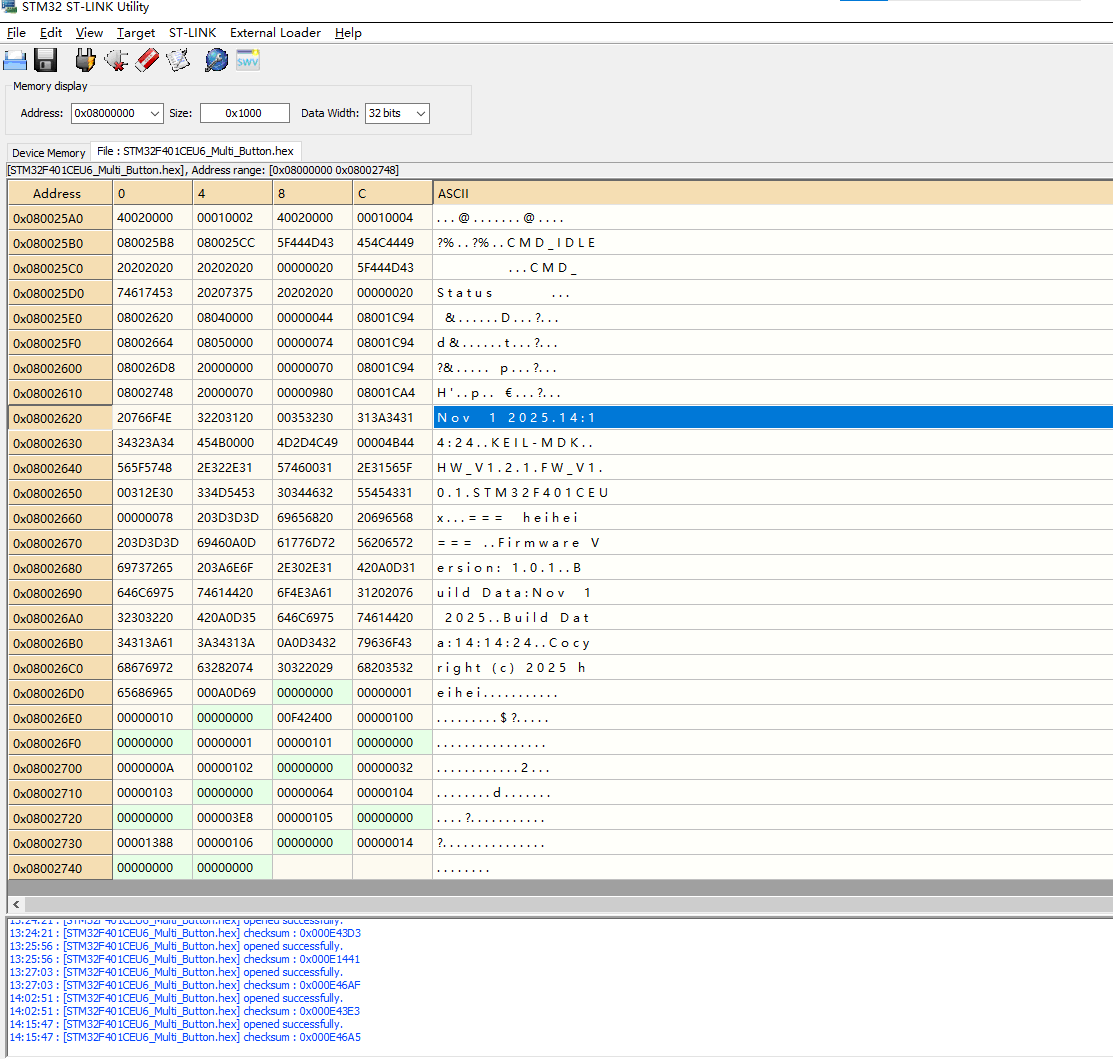The width and height of the screenshot is (1113, 1059).
Task: Click the Save file floppy icon
Action: [x=45, y=60]
